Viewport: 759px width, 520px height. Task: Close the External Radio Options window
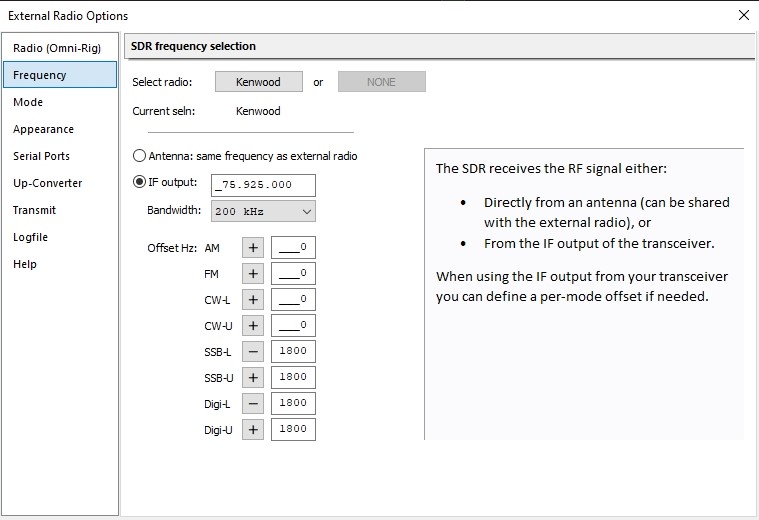click(x=743, y=15)
